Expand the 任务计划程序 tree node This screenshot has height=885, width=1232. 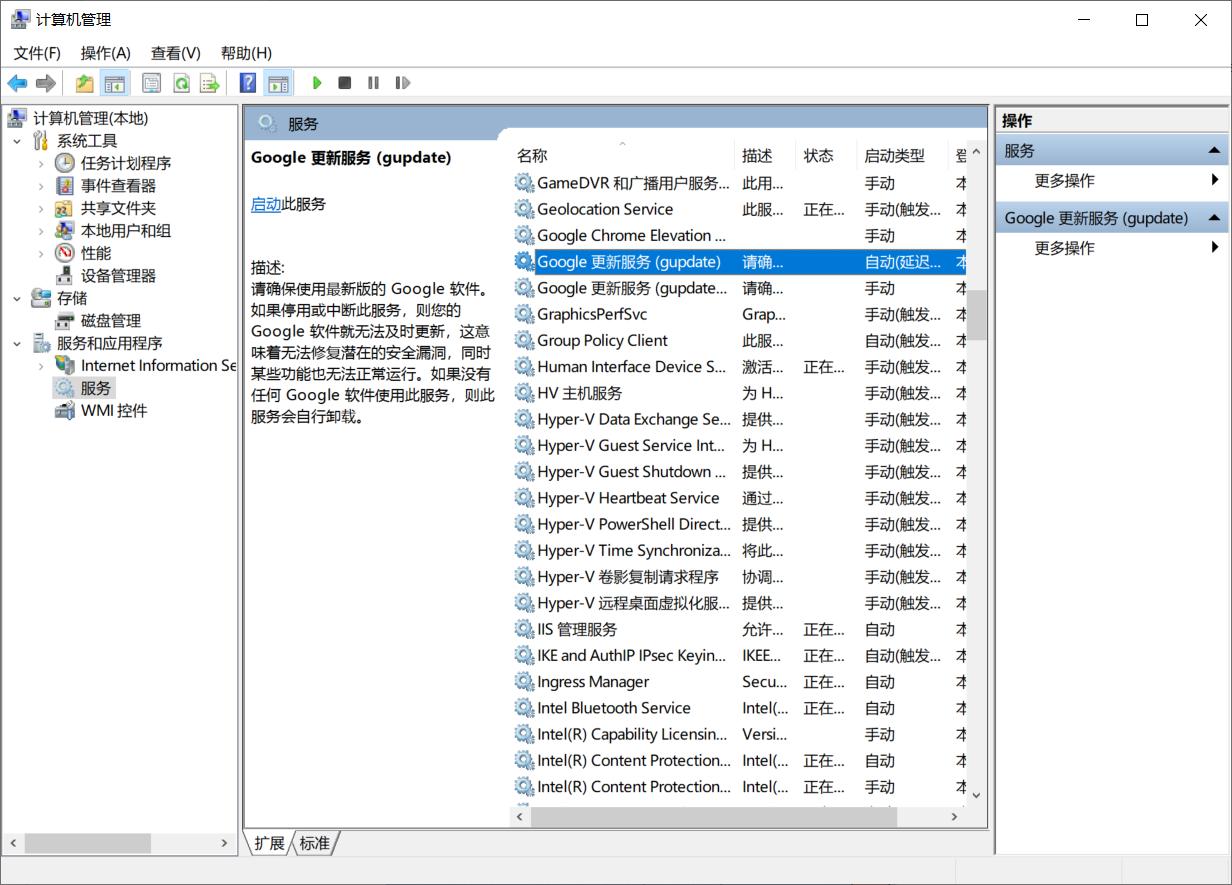click(41, 163)
